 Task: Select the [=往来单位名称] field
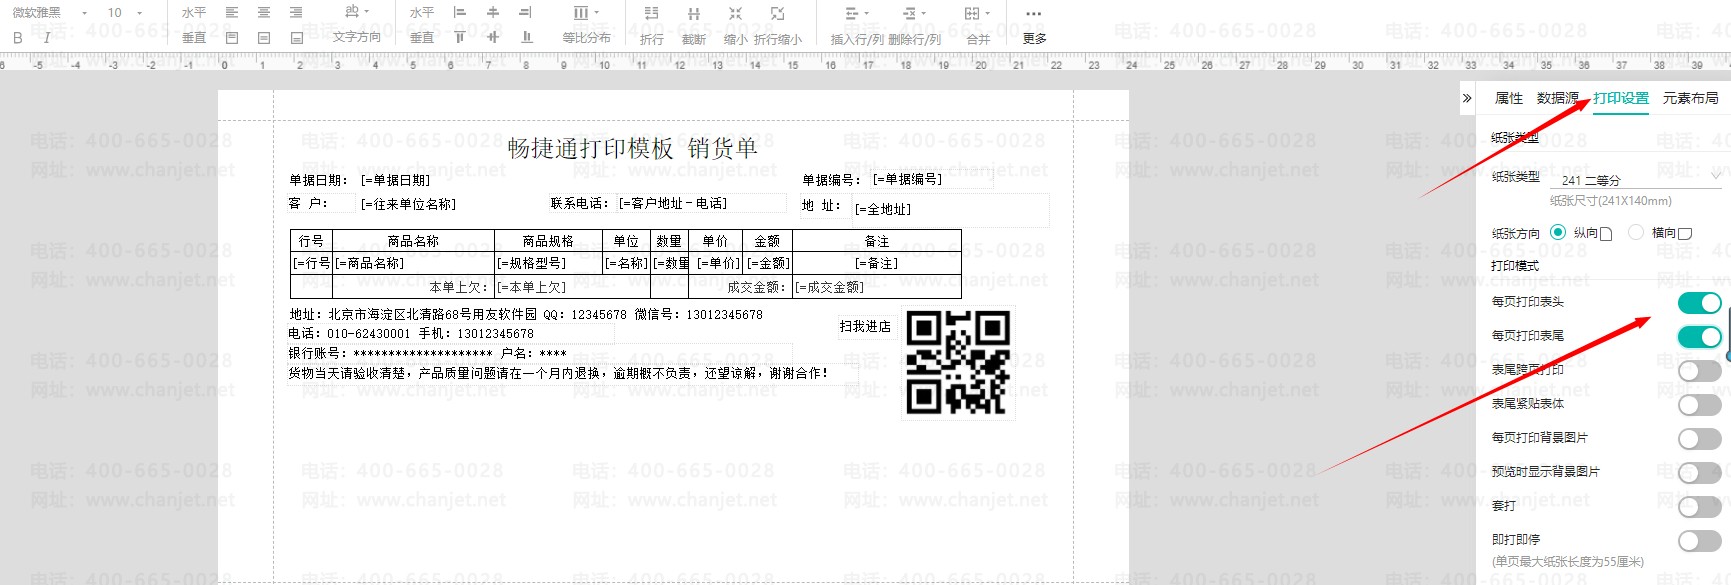click(408, 204)
